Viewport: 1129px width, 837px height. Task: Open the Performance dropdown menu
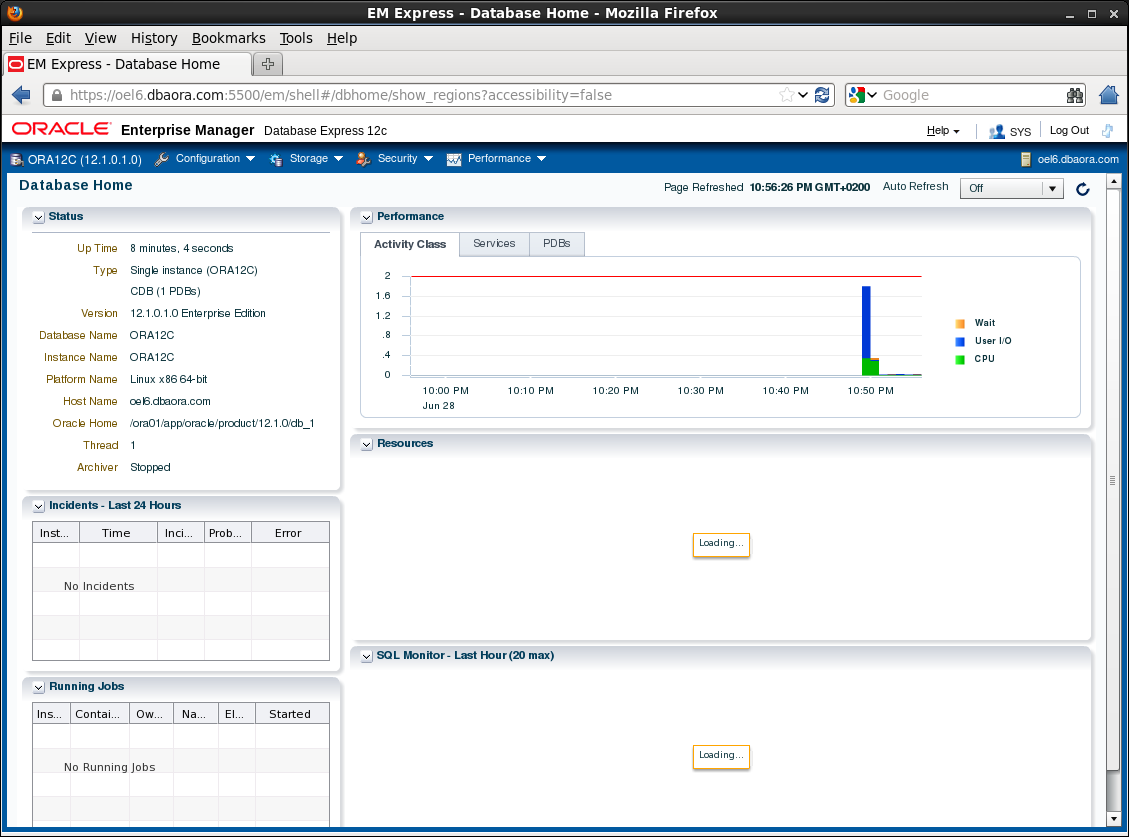(x=507, y=158)
